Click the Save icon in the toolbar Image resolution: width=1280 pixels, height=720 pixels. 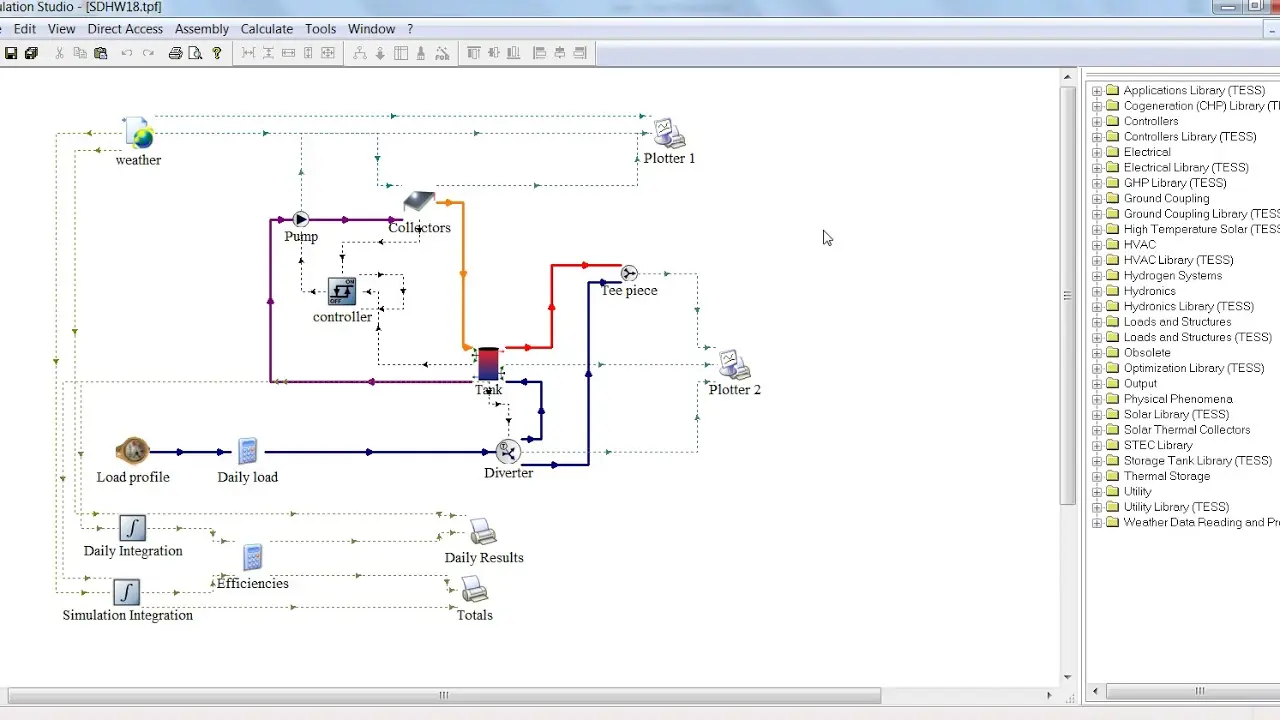[11, 53]
